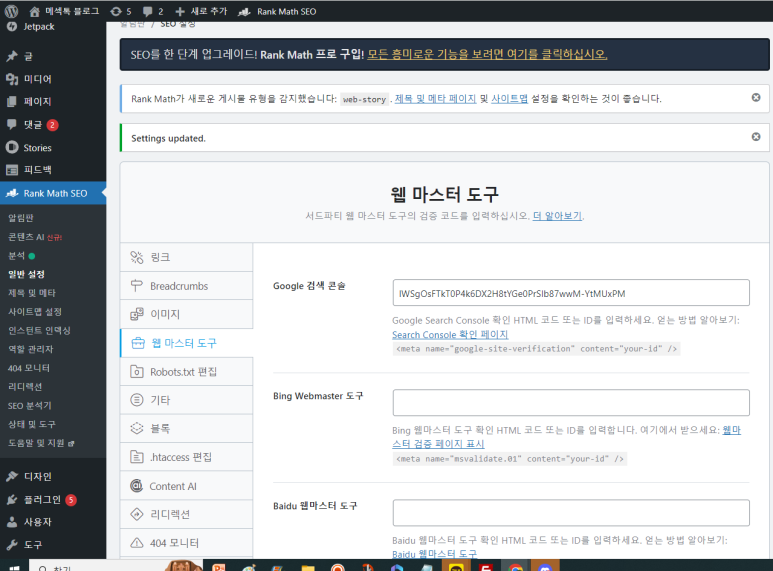773x571 pixels.
Task: Open 콘텐츠 AI submenu item
Action: coord(35,237)
